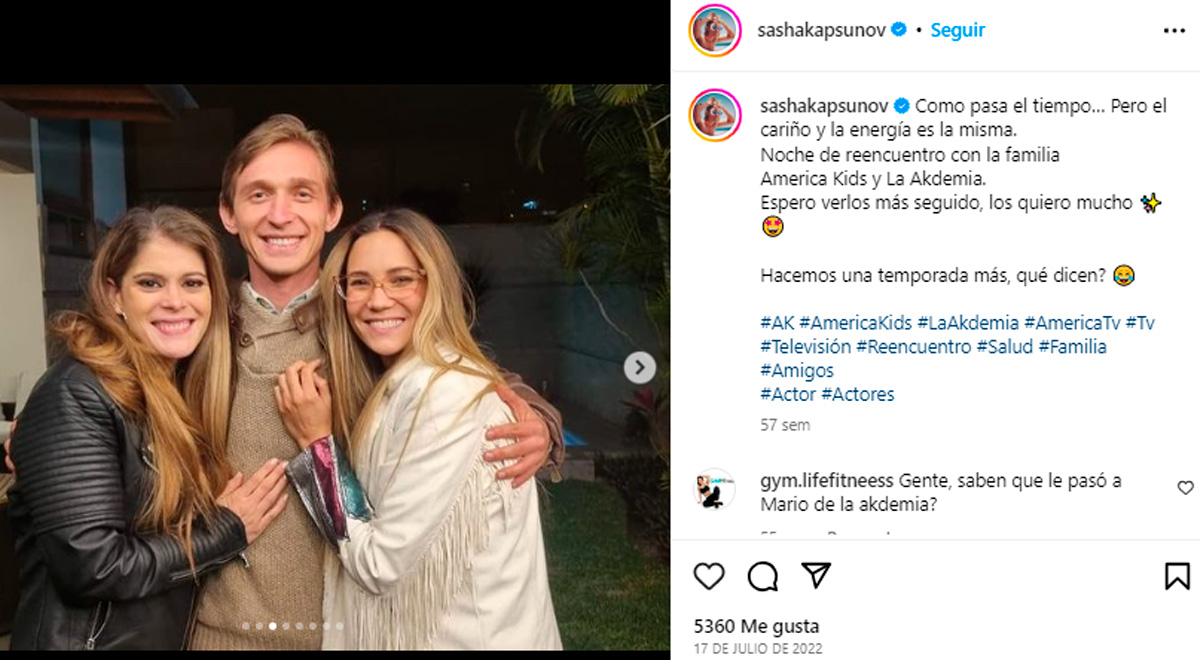The width and height of the screenshot is (1200, 660).
Task: Click Seguir to follow sashakapsunov
Action: pos(958,30)
